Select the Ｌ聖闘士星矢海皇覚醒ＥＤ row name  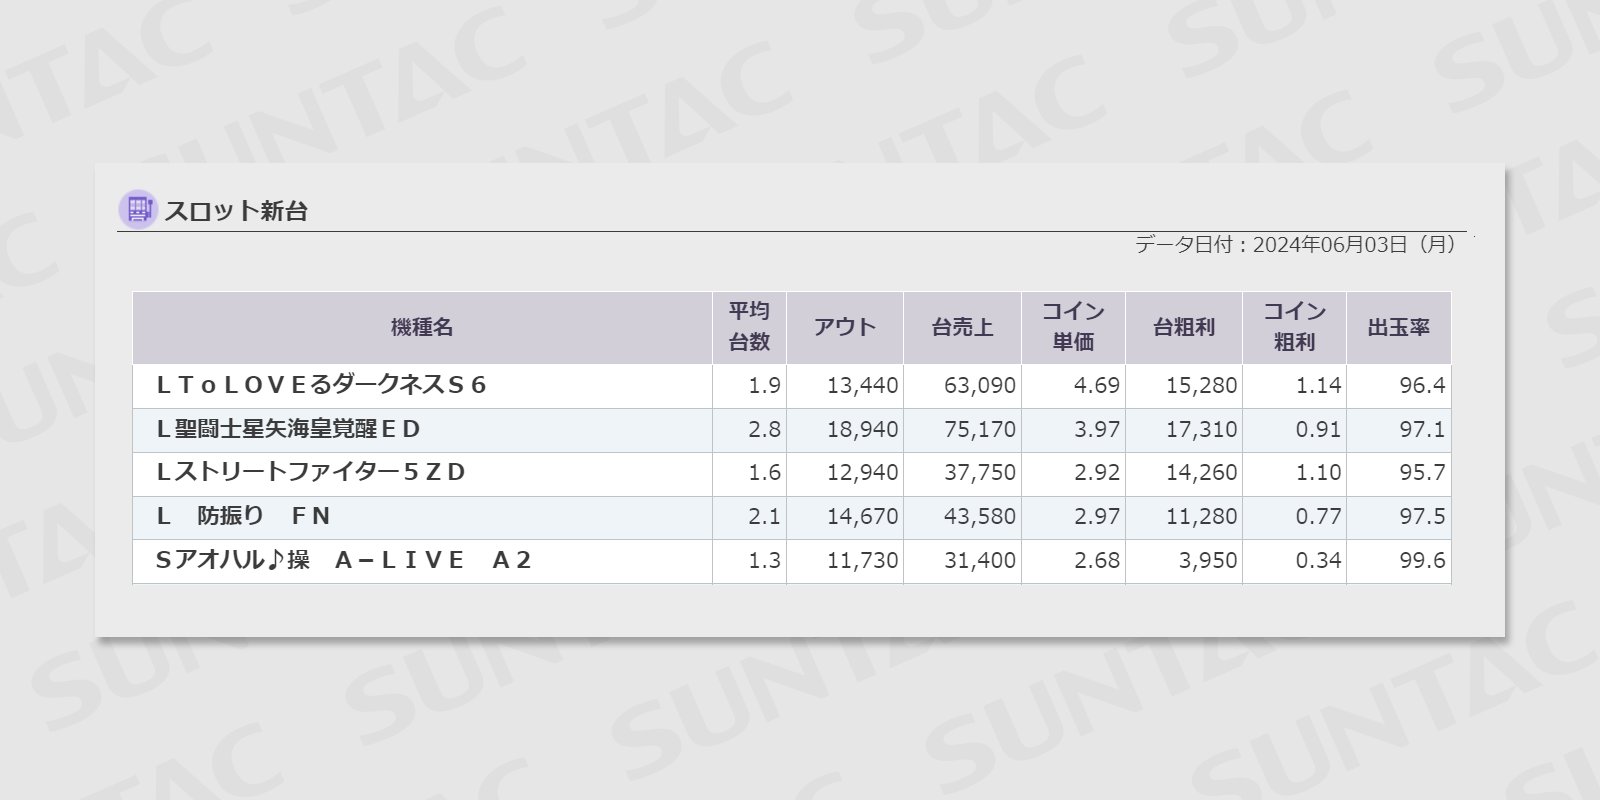(x=288, y=429)
